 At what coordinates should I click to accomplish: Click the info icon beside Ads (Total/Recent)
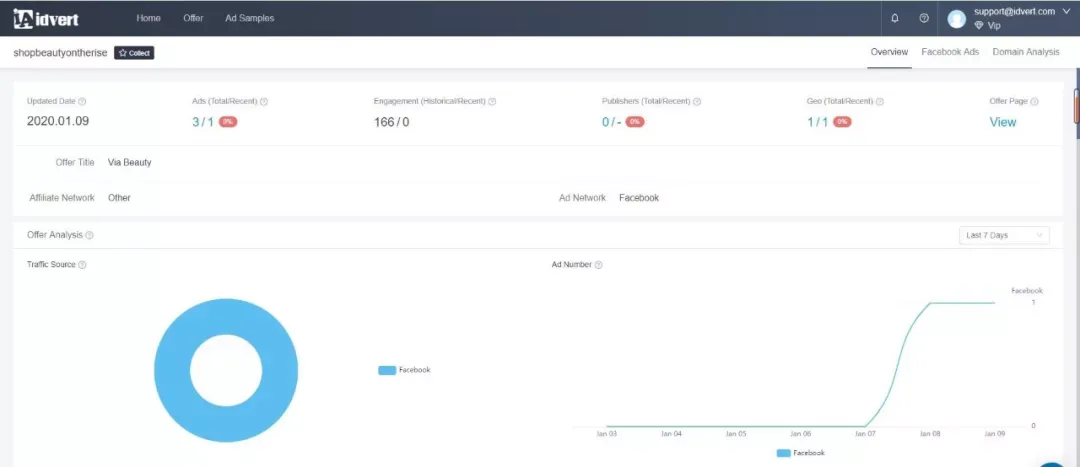point(264,101)
